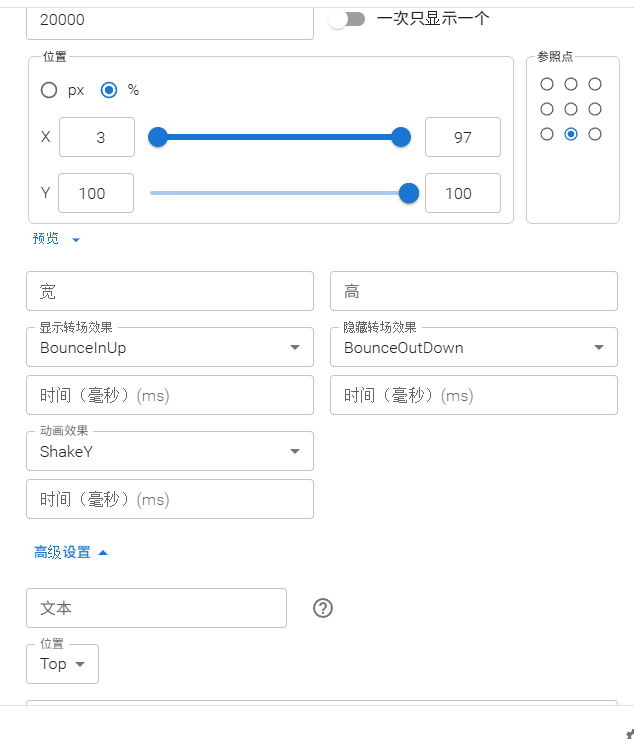Click the 宽 width input field
This screenshot has width=634, height=739.
[170, 291]
